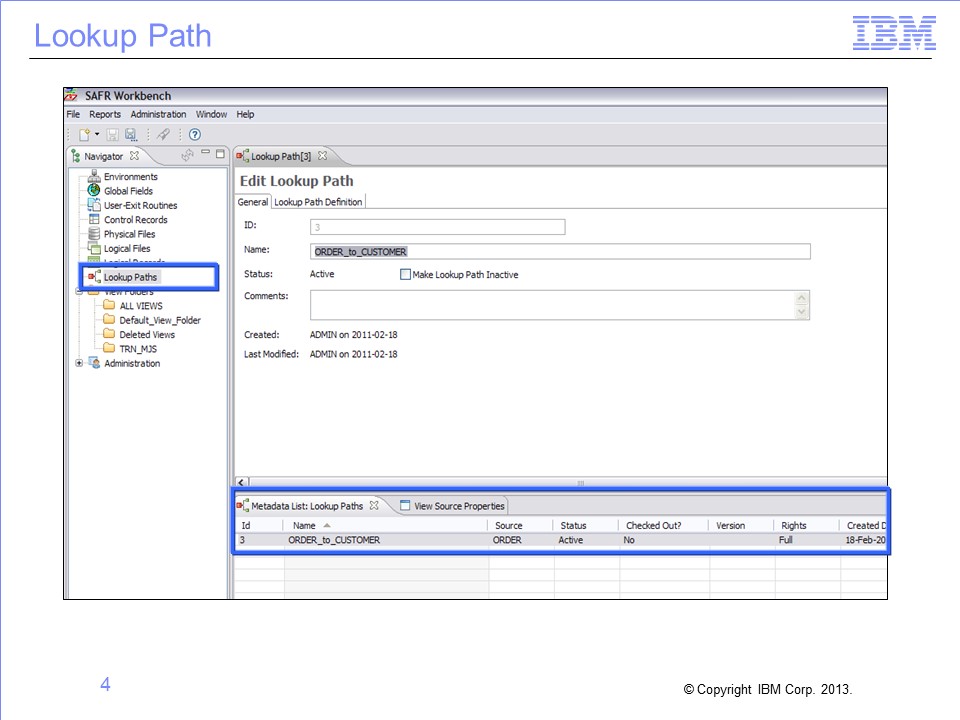Image resolution: width=960 pixels, height=720 pixels.
Task: Click inside the Comments text box
Action: 552,305
